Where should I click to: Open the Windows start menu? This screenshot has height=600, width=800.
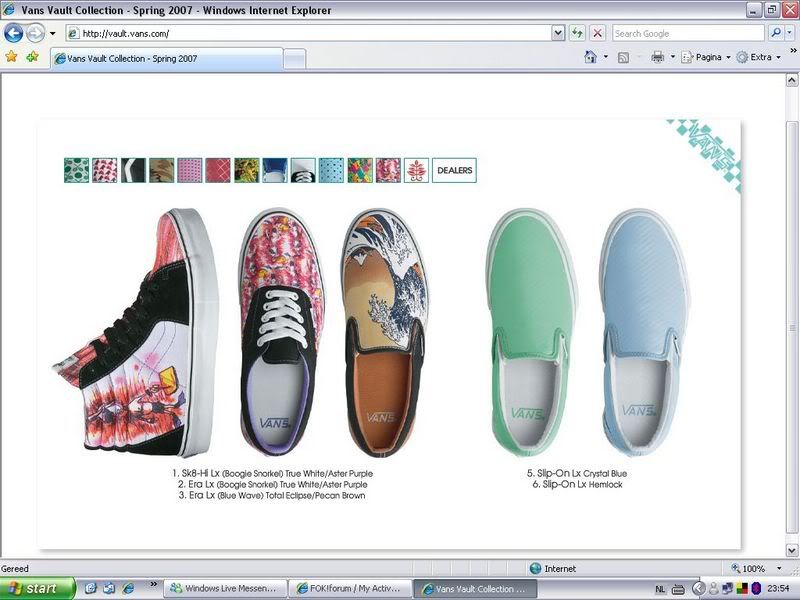point(37,589)
